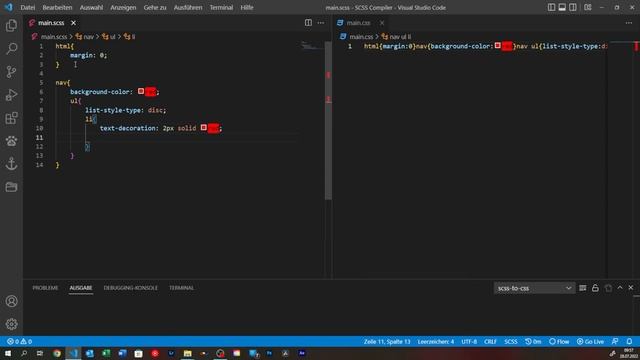Open the customize layout button
The image size is (640, 360).
(588, 7)
